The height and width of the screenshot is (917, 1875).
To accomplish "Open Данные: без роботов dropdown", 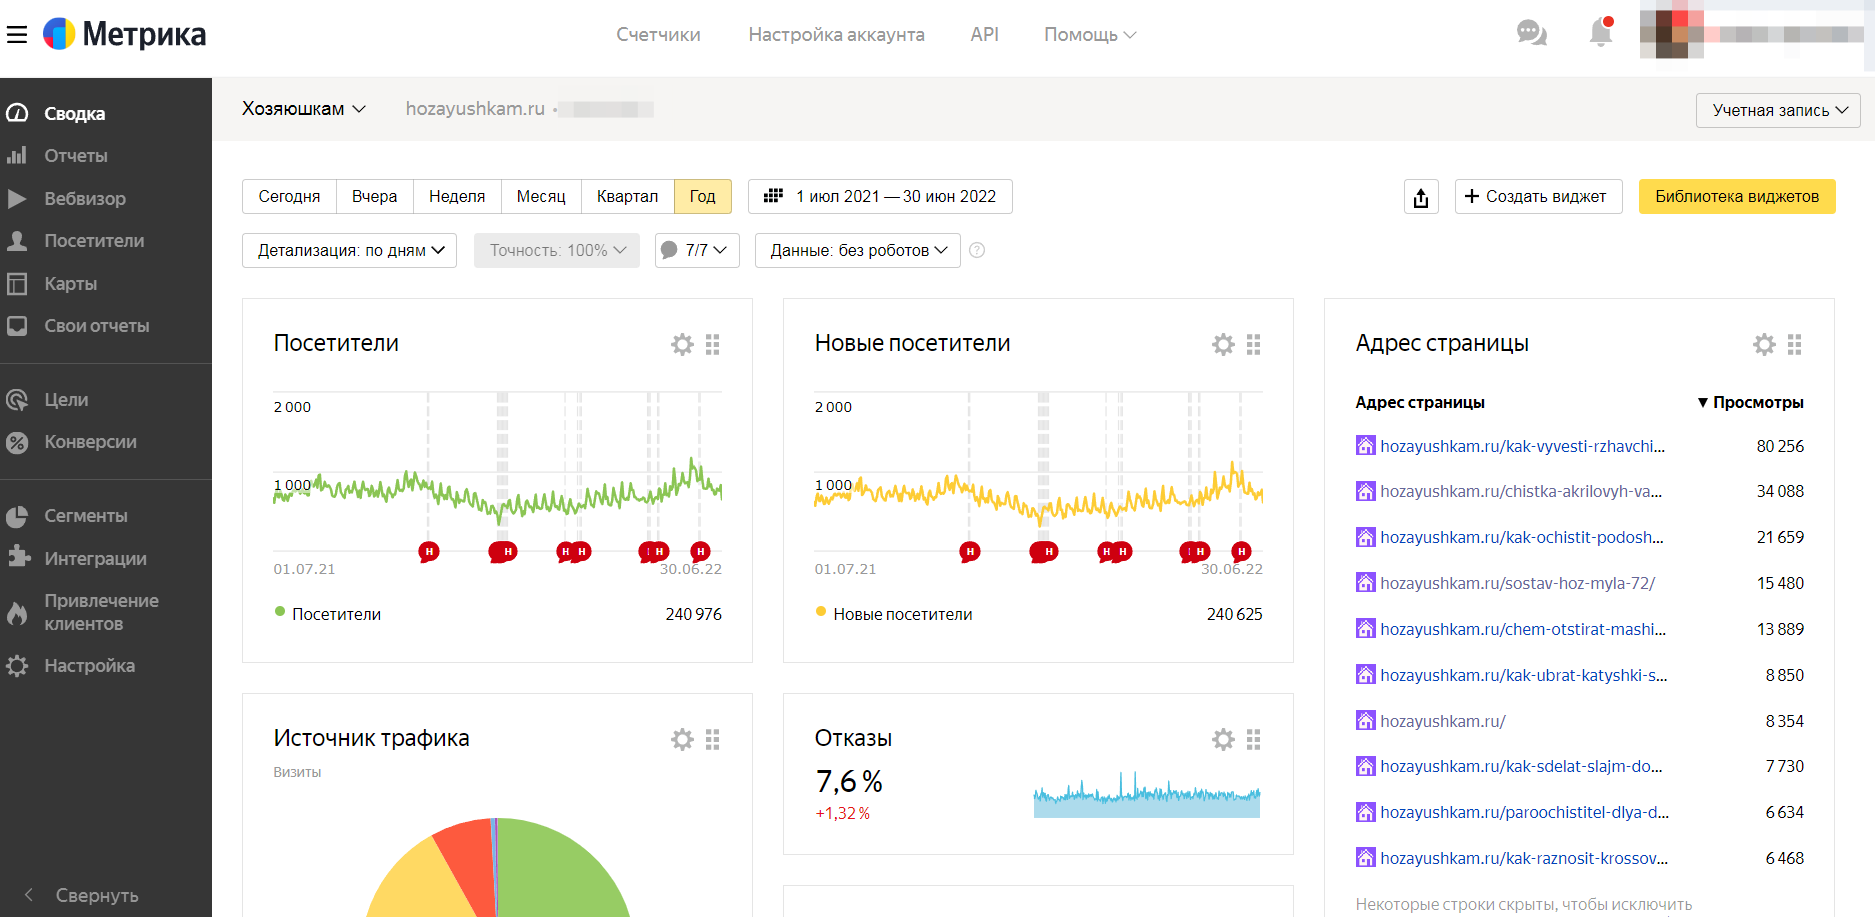I will coord(857,251).
